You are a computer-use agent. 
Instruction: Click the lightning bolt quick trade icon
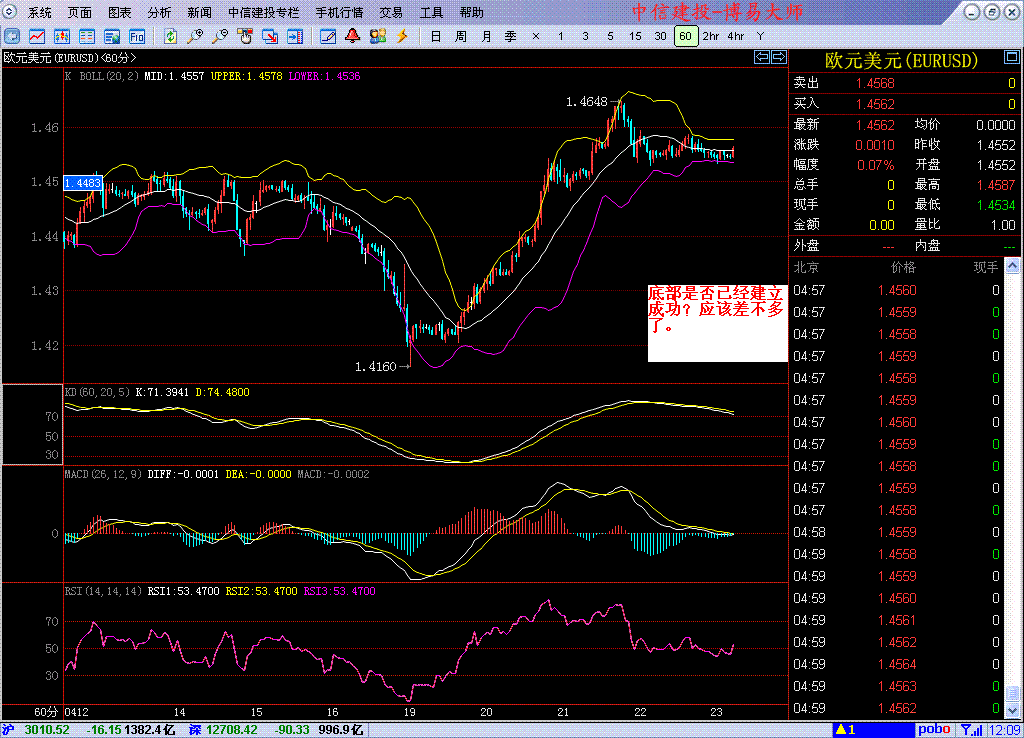(402, 37)
